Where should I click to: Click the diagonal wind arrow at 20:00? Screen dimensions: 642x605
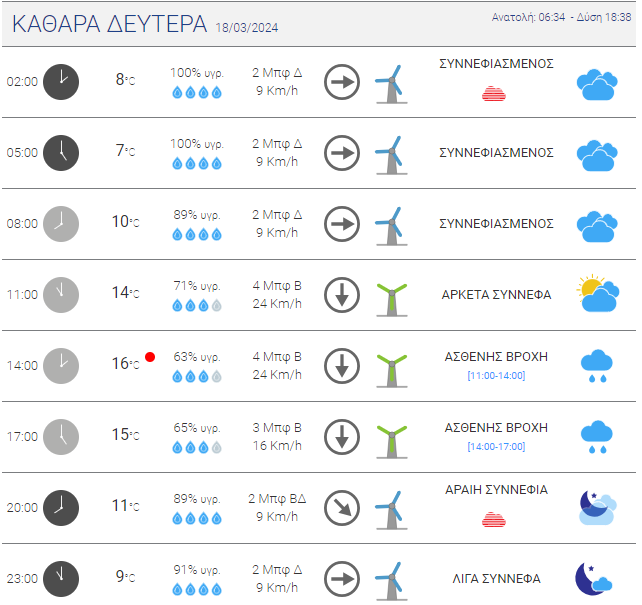[342, 507]
